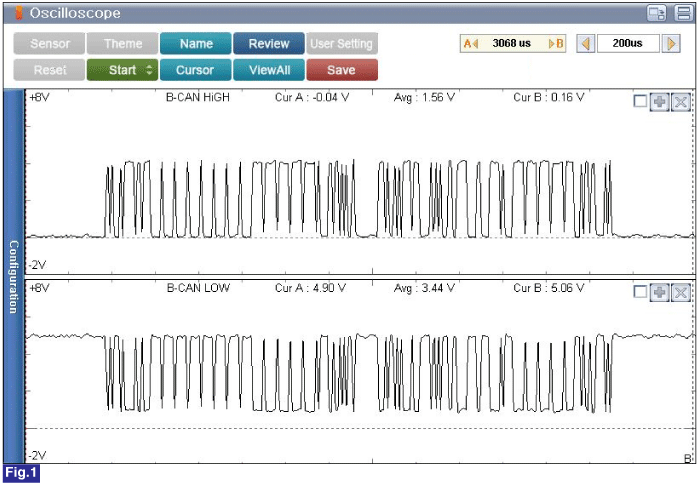This screenshot has height=486, width=700.
Task: Click the 200us time base field
Action: point(628,44)
